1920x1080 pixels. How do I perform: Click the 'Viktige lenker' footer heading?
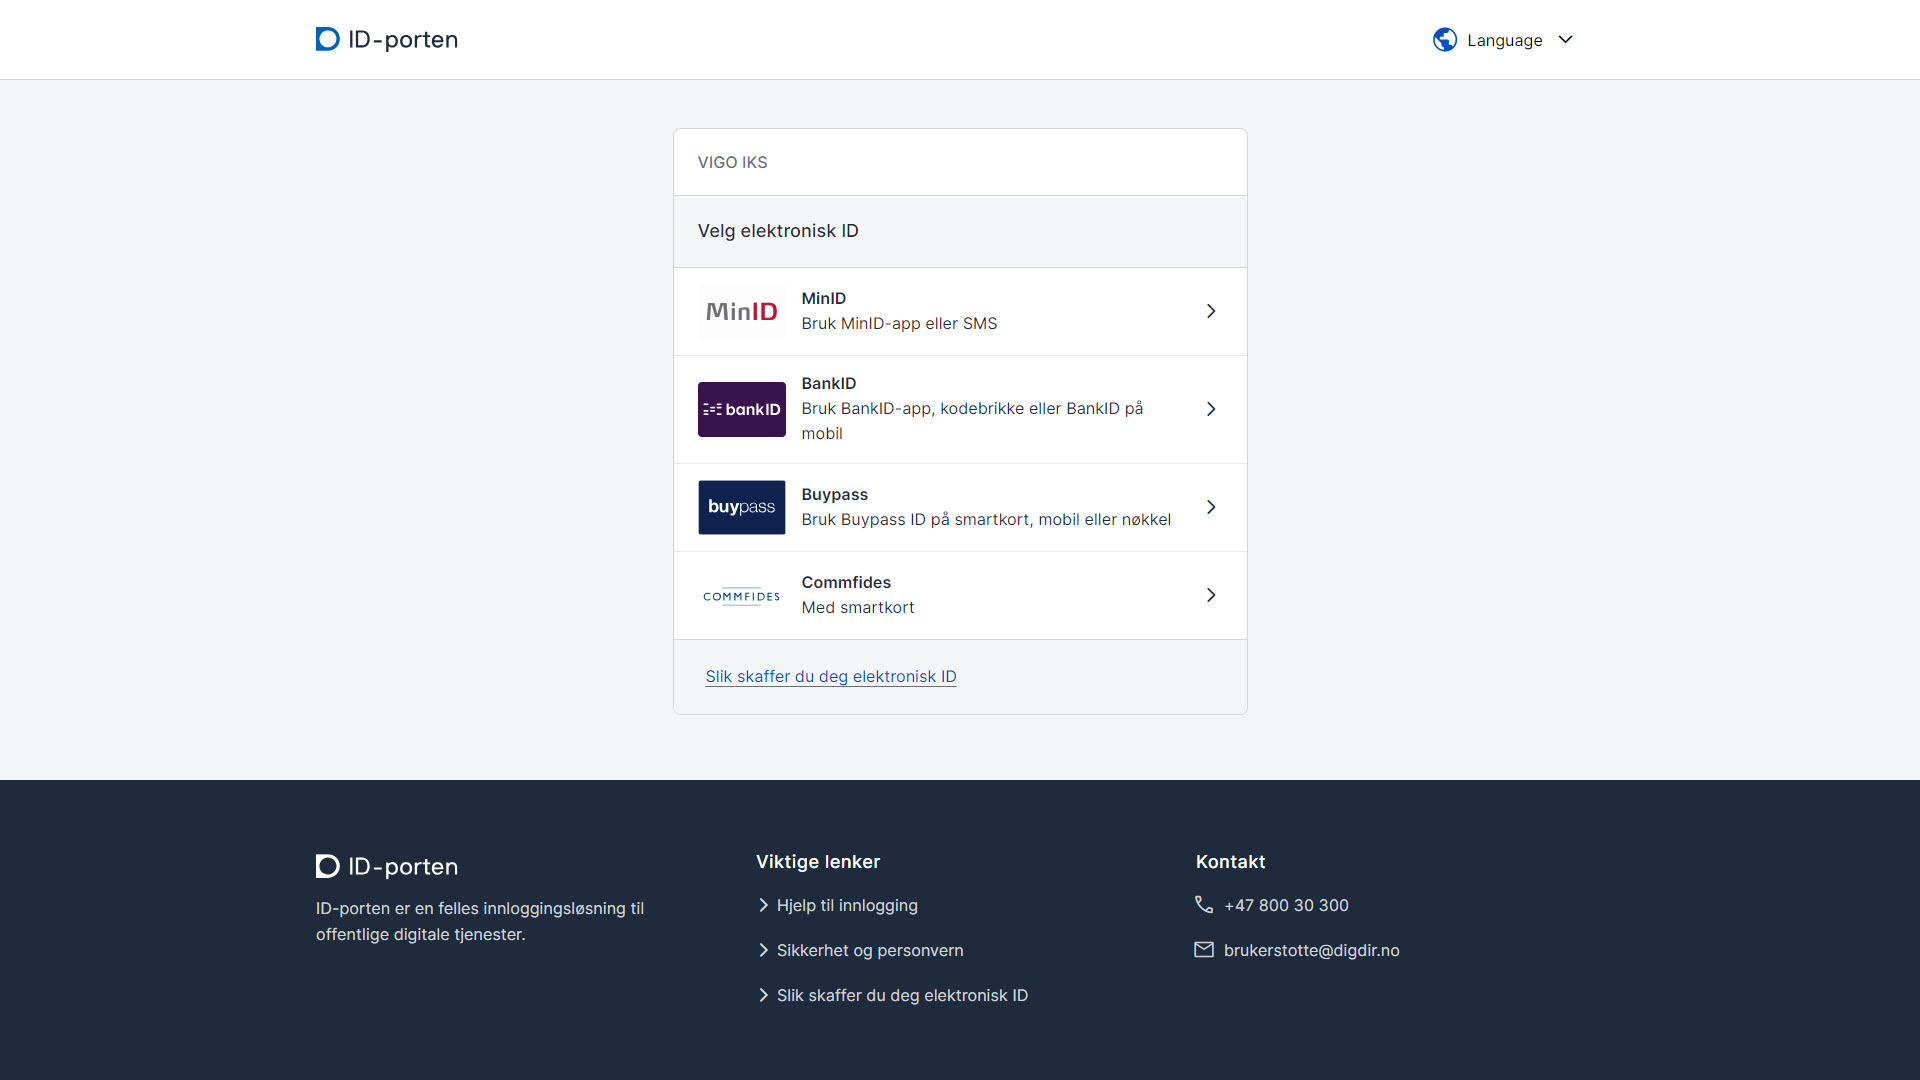pyautogui.click(x=817, y=862)
